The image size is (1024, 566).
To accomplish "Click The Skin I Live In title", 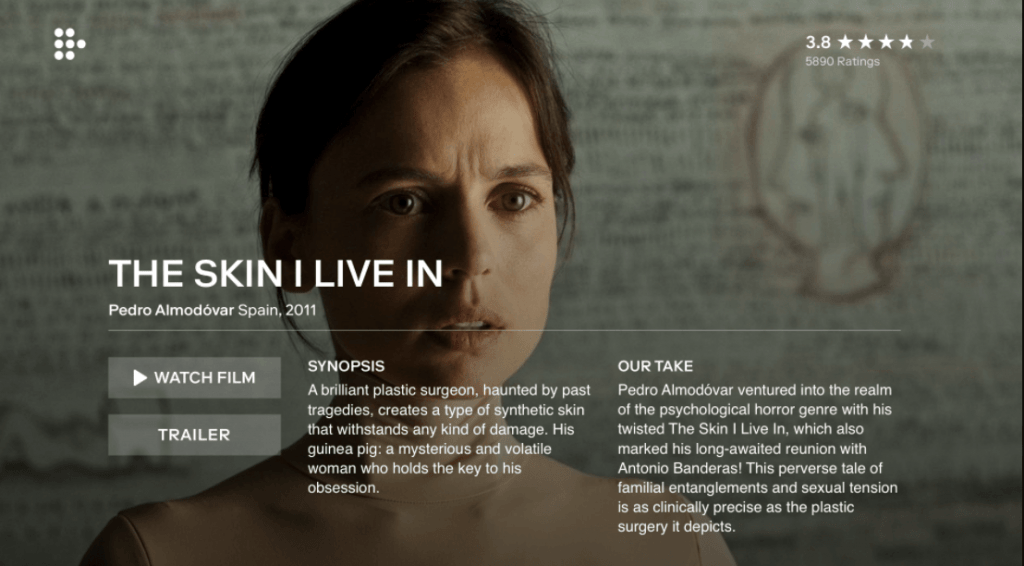I will coord(276,274).
